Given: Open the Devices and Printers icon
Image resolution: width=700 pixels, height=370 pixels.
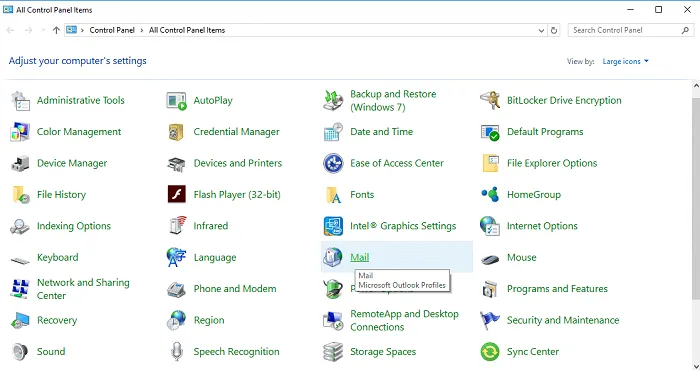Looking at the screenshot, I should click(176, 163).
